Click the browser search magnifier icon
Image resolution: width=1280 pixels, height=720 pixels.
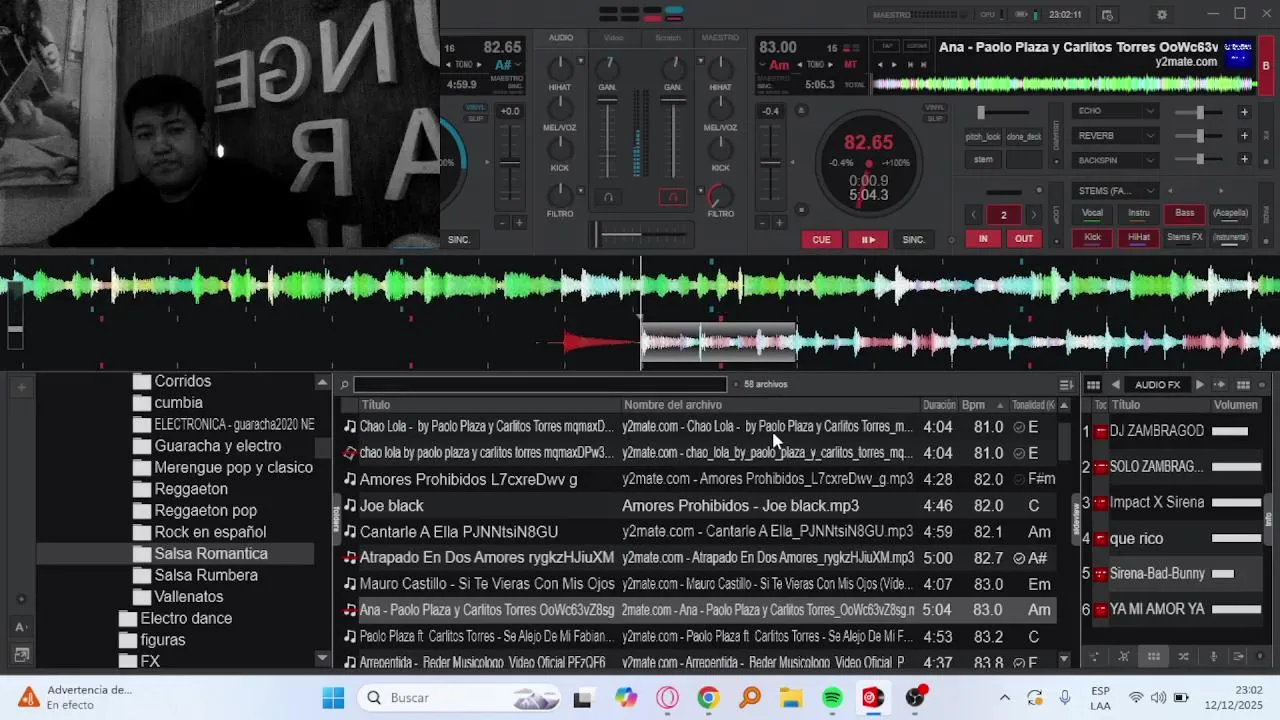pos(344,384)
